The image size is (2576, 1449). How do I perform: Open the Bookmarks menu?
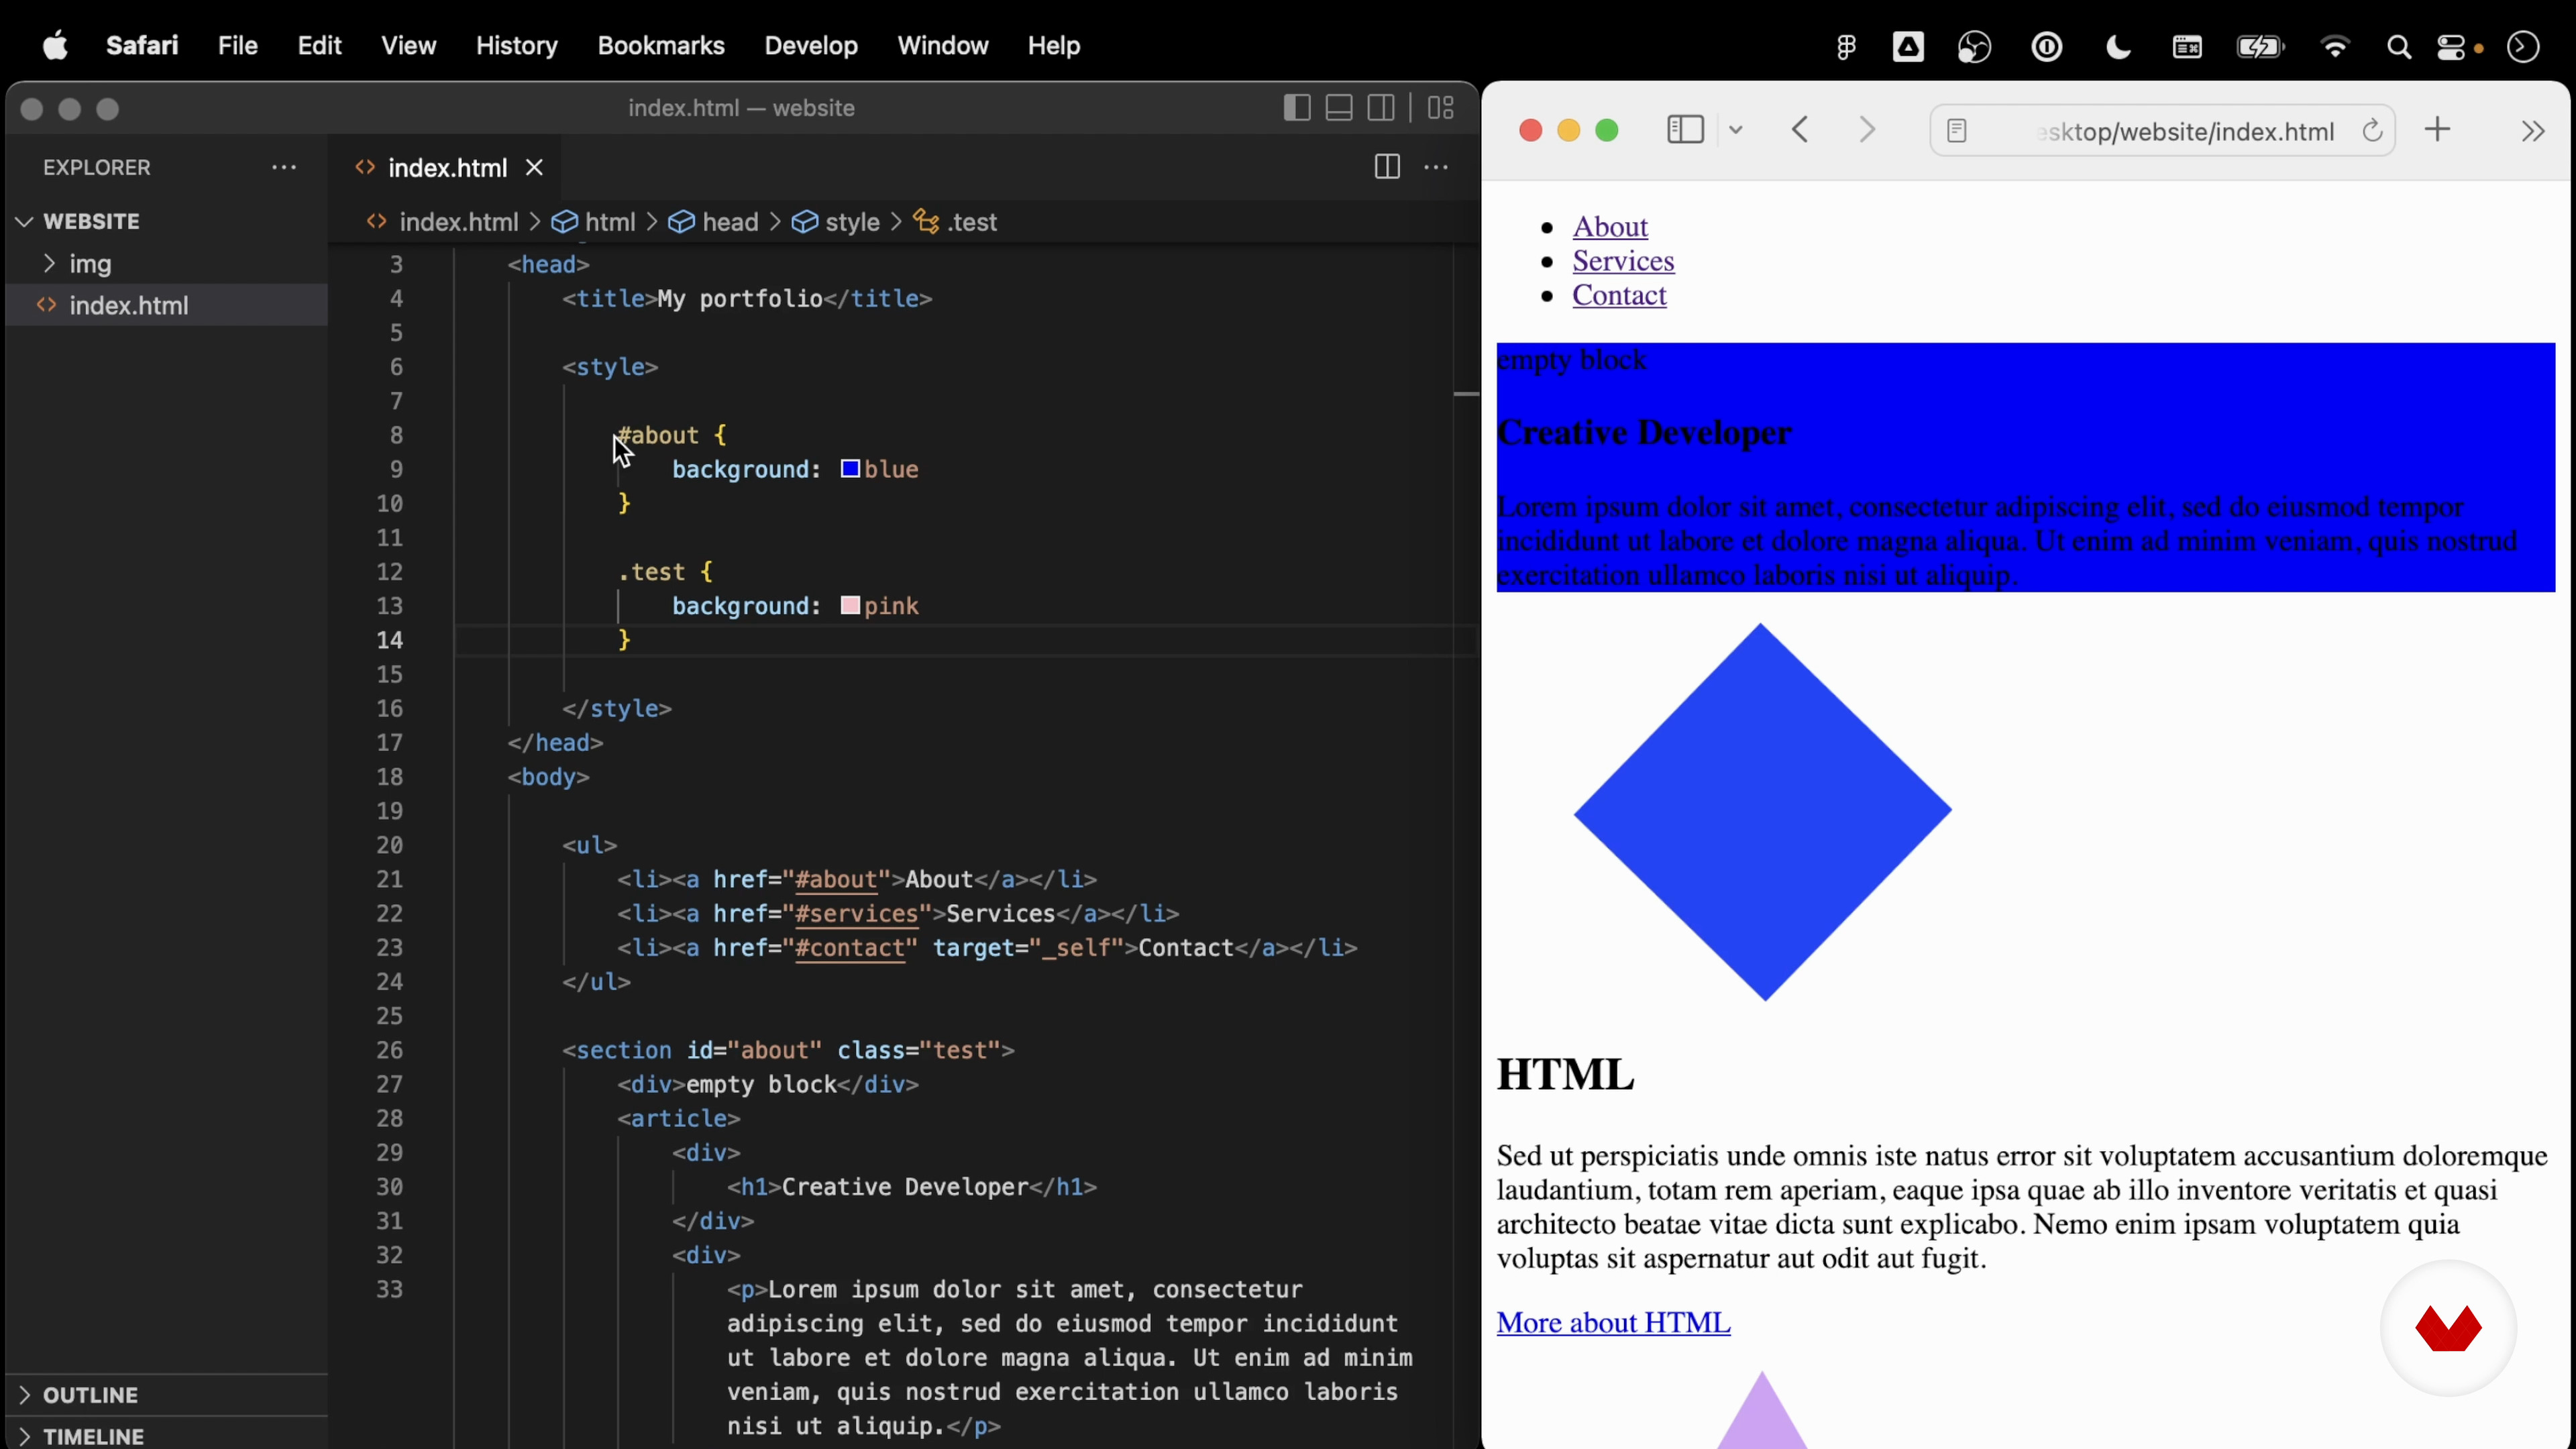click(661, 45)
